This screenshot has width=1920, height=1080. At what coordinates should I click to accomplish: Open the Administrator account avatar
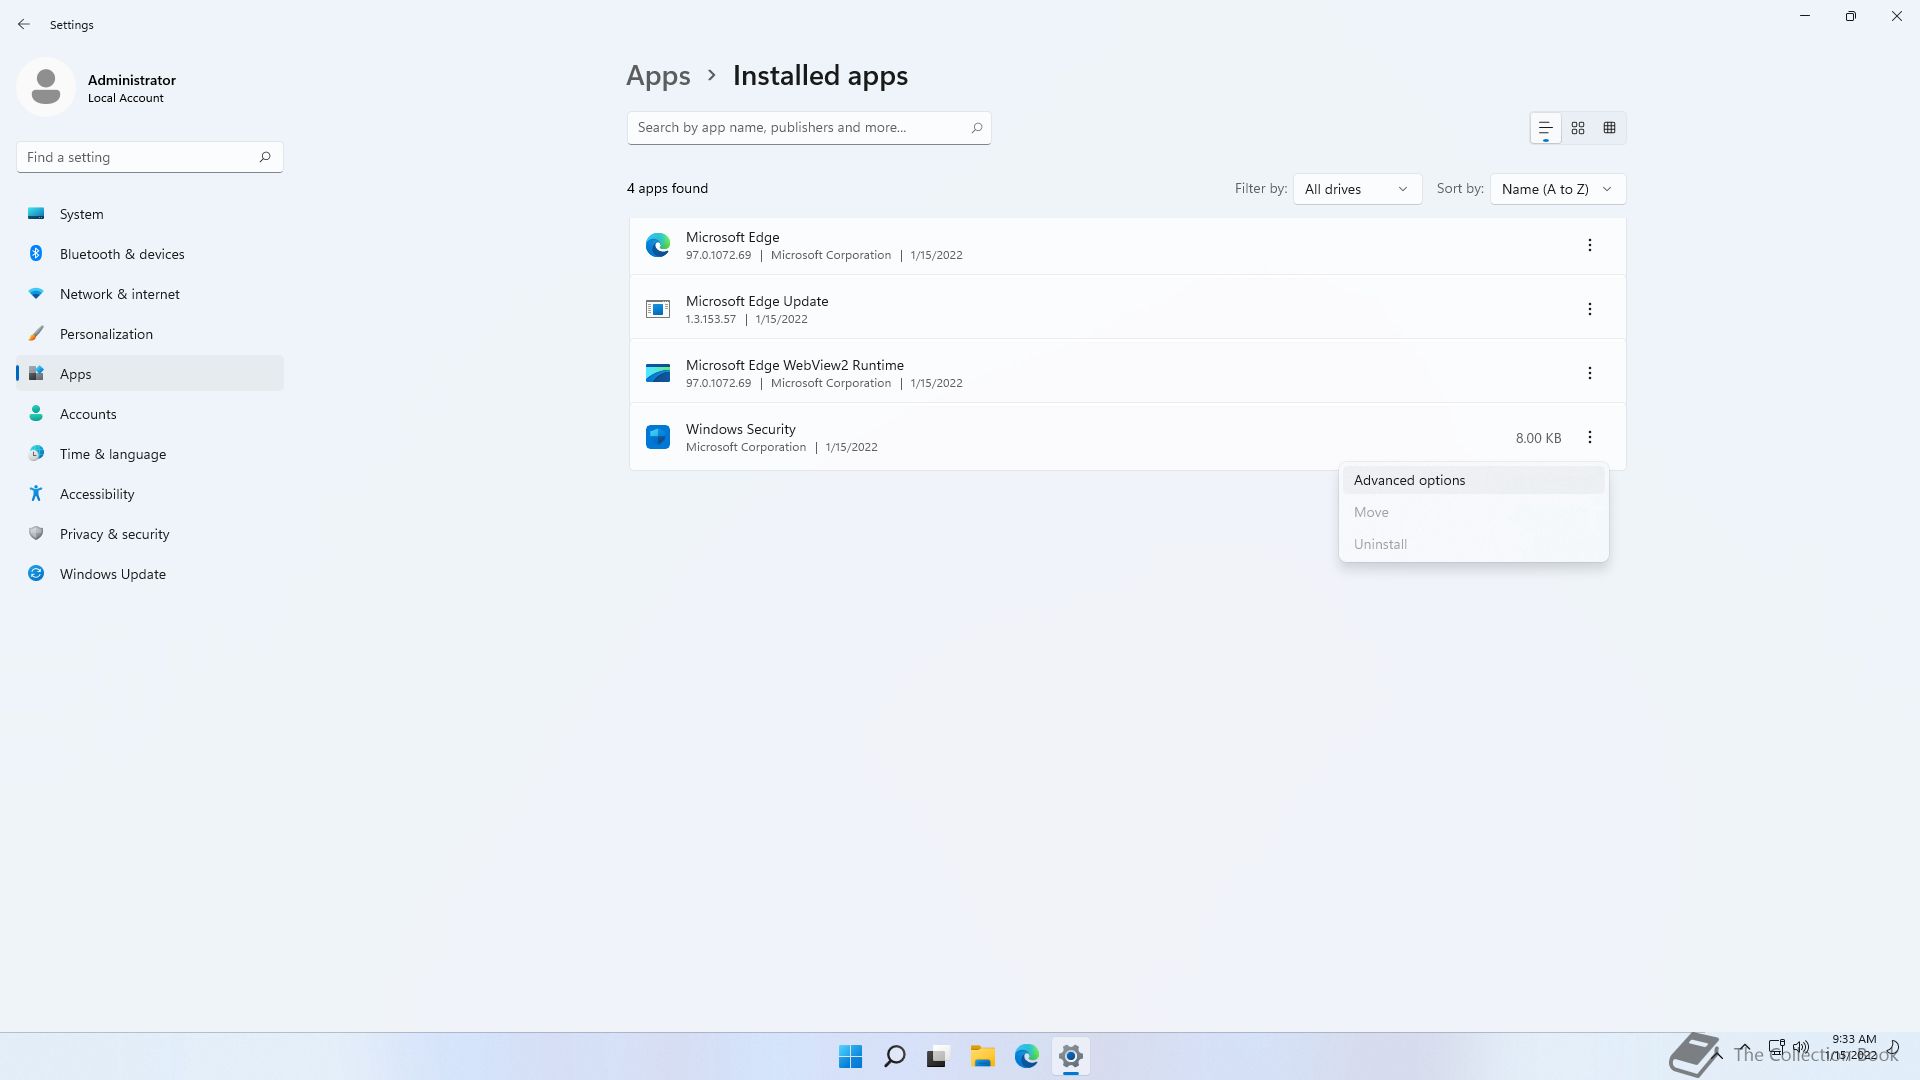(x=46, y=87)
